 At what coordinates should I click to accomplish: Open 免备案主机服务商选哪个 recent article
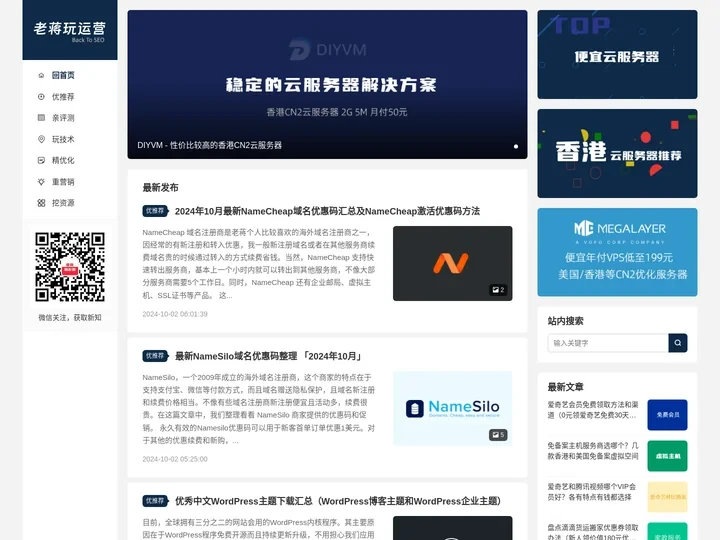pyautogui.click(x=593, y=451)
